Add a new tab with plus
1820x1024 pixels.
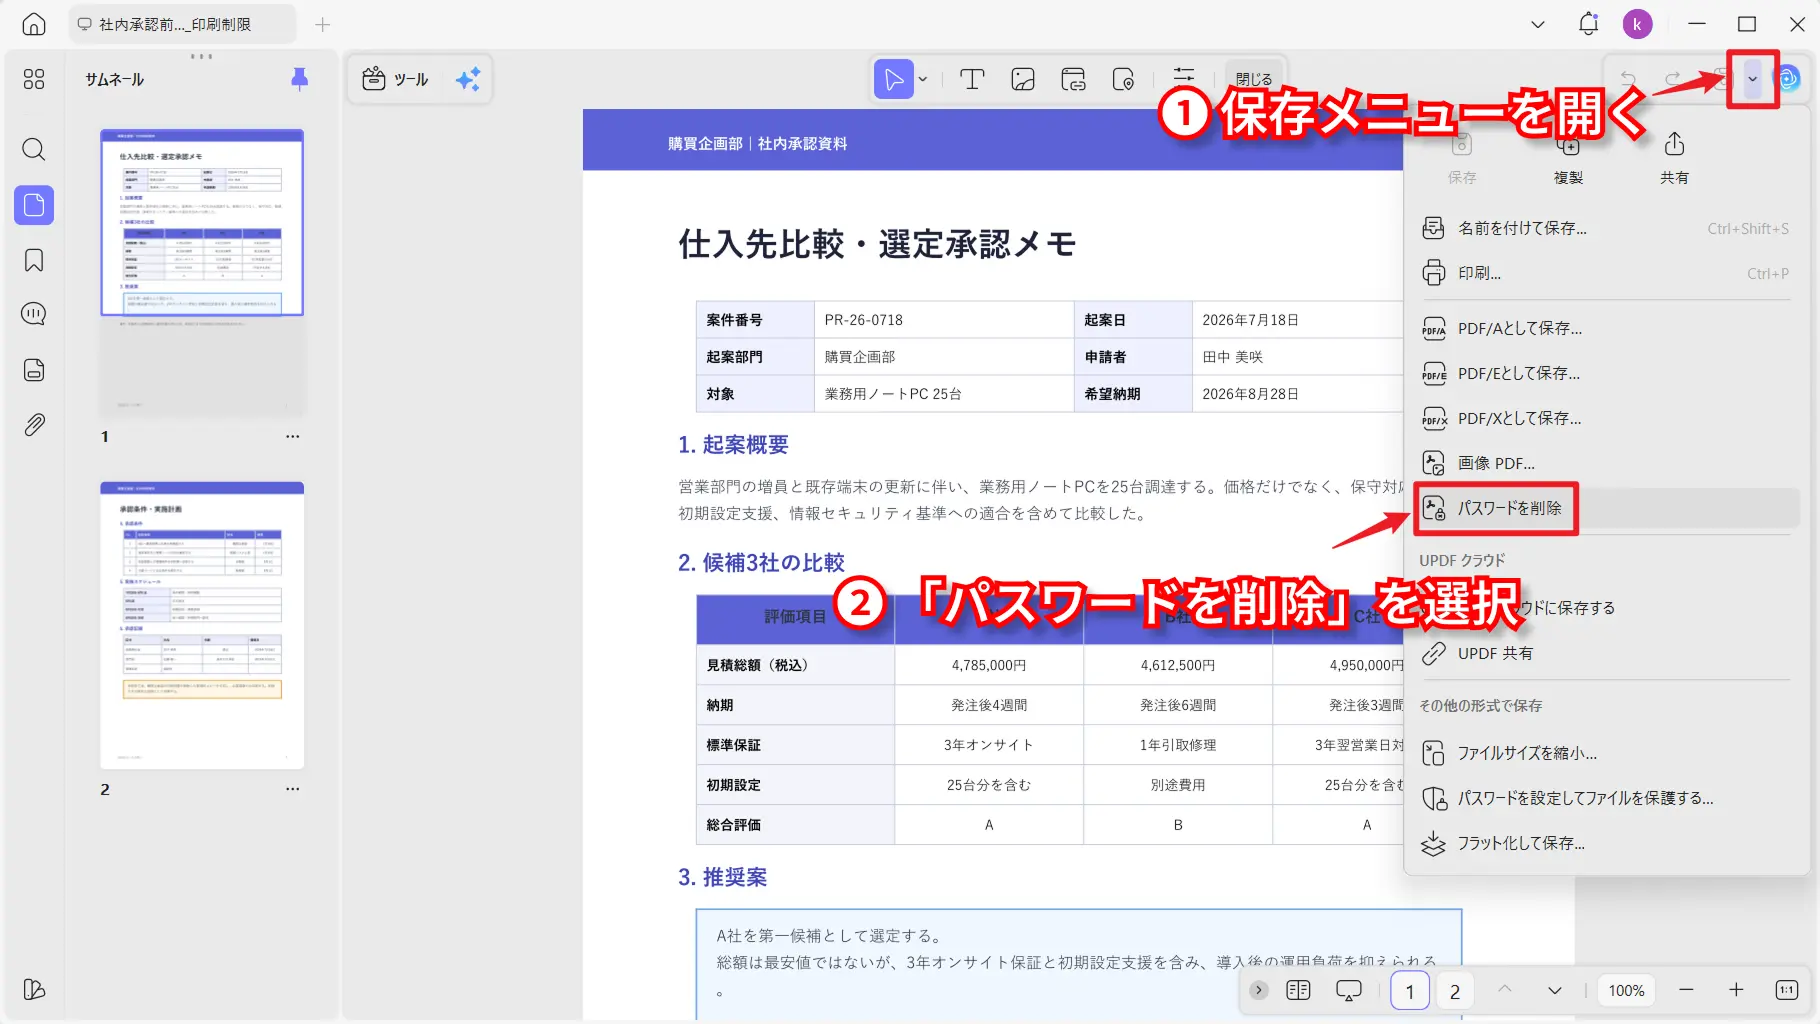[322, 24]
